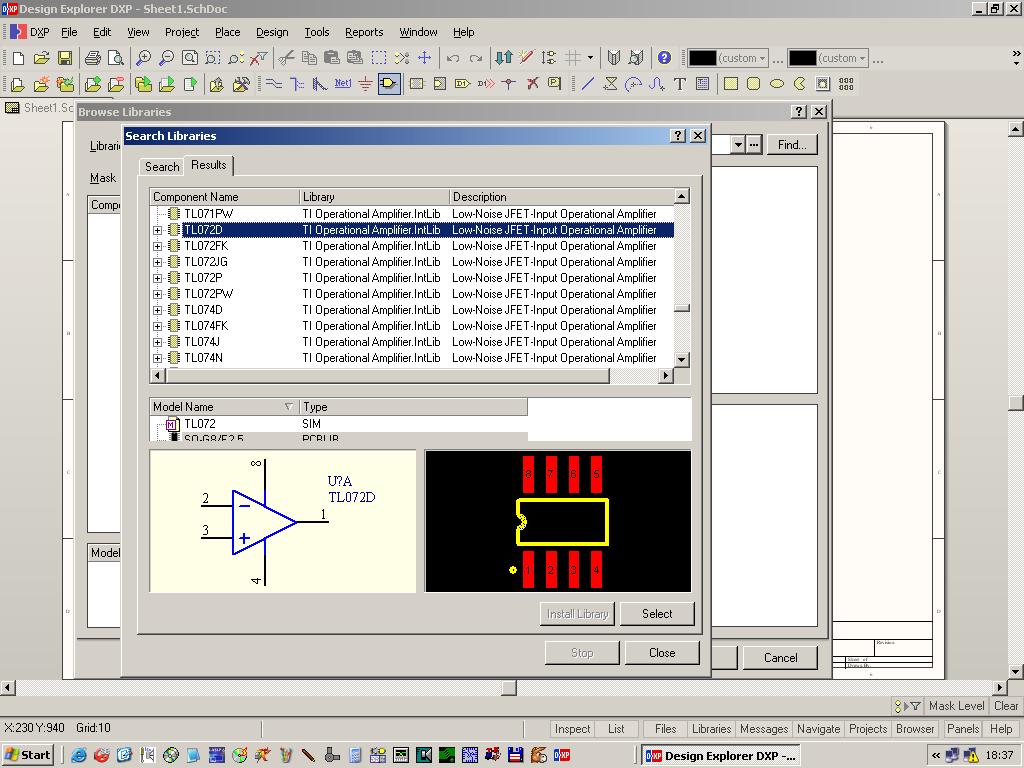
Task: Open the first custom color dropdown
Action: pyautogui.click(x=762, y=58)
